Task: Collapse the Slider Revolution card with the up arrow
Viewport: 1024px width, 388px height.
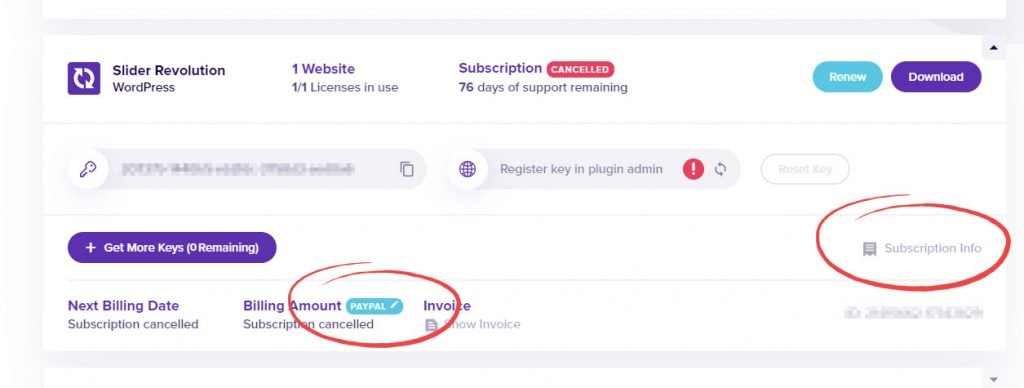Action: tap(994, 48)
